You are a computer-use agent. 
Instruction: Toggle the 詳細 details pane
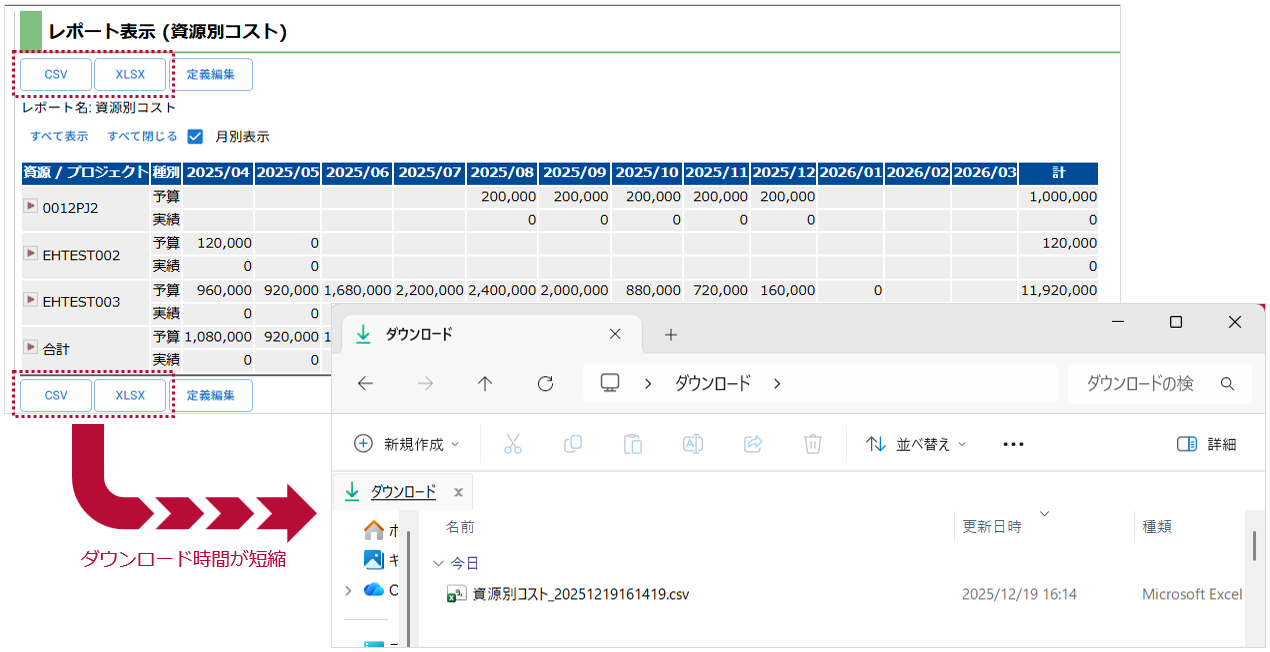click(1207, 444)
